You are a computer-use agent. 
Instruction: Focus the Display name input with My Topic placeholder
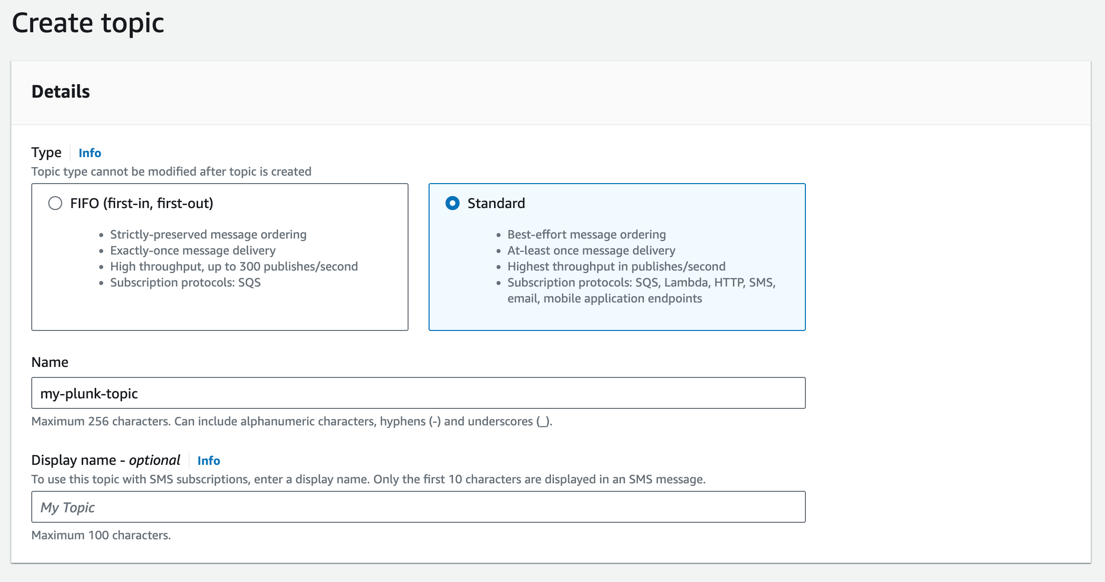[x=418, y=507]
